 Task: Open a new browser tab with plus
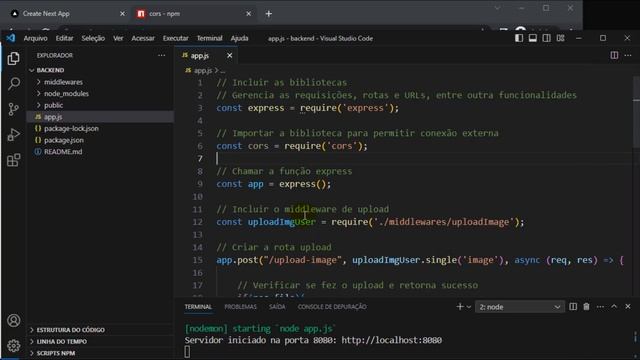click(269, 13)
